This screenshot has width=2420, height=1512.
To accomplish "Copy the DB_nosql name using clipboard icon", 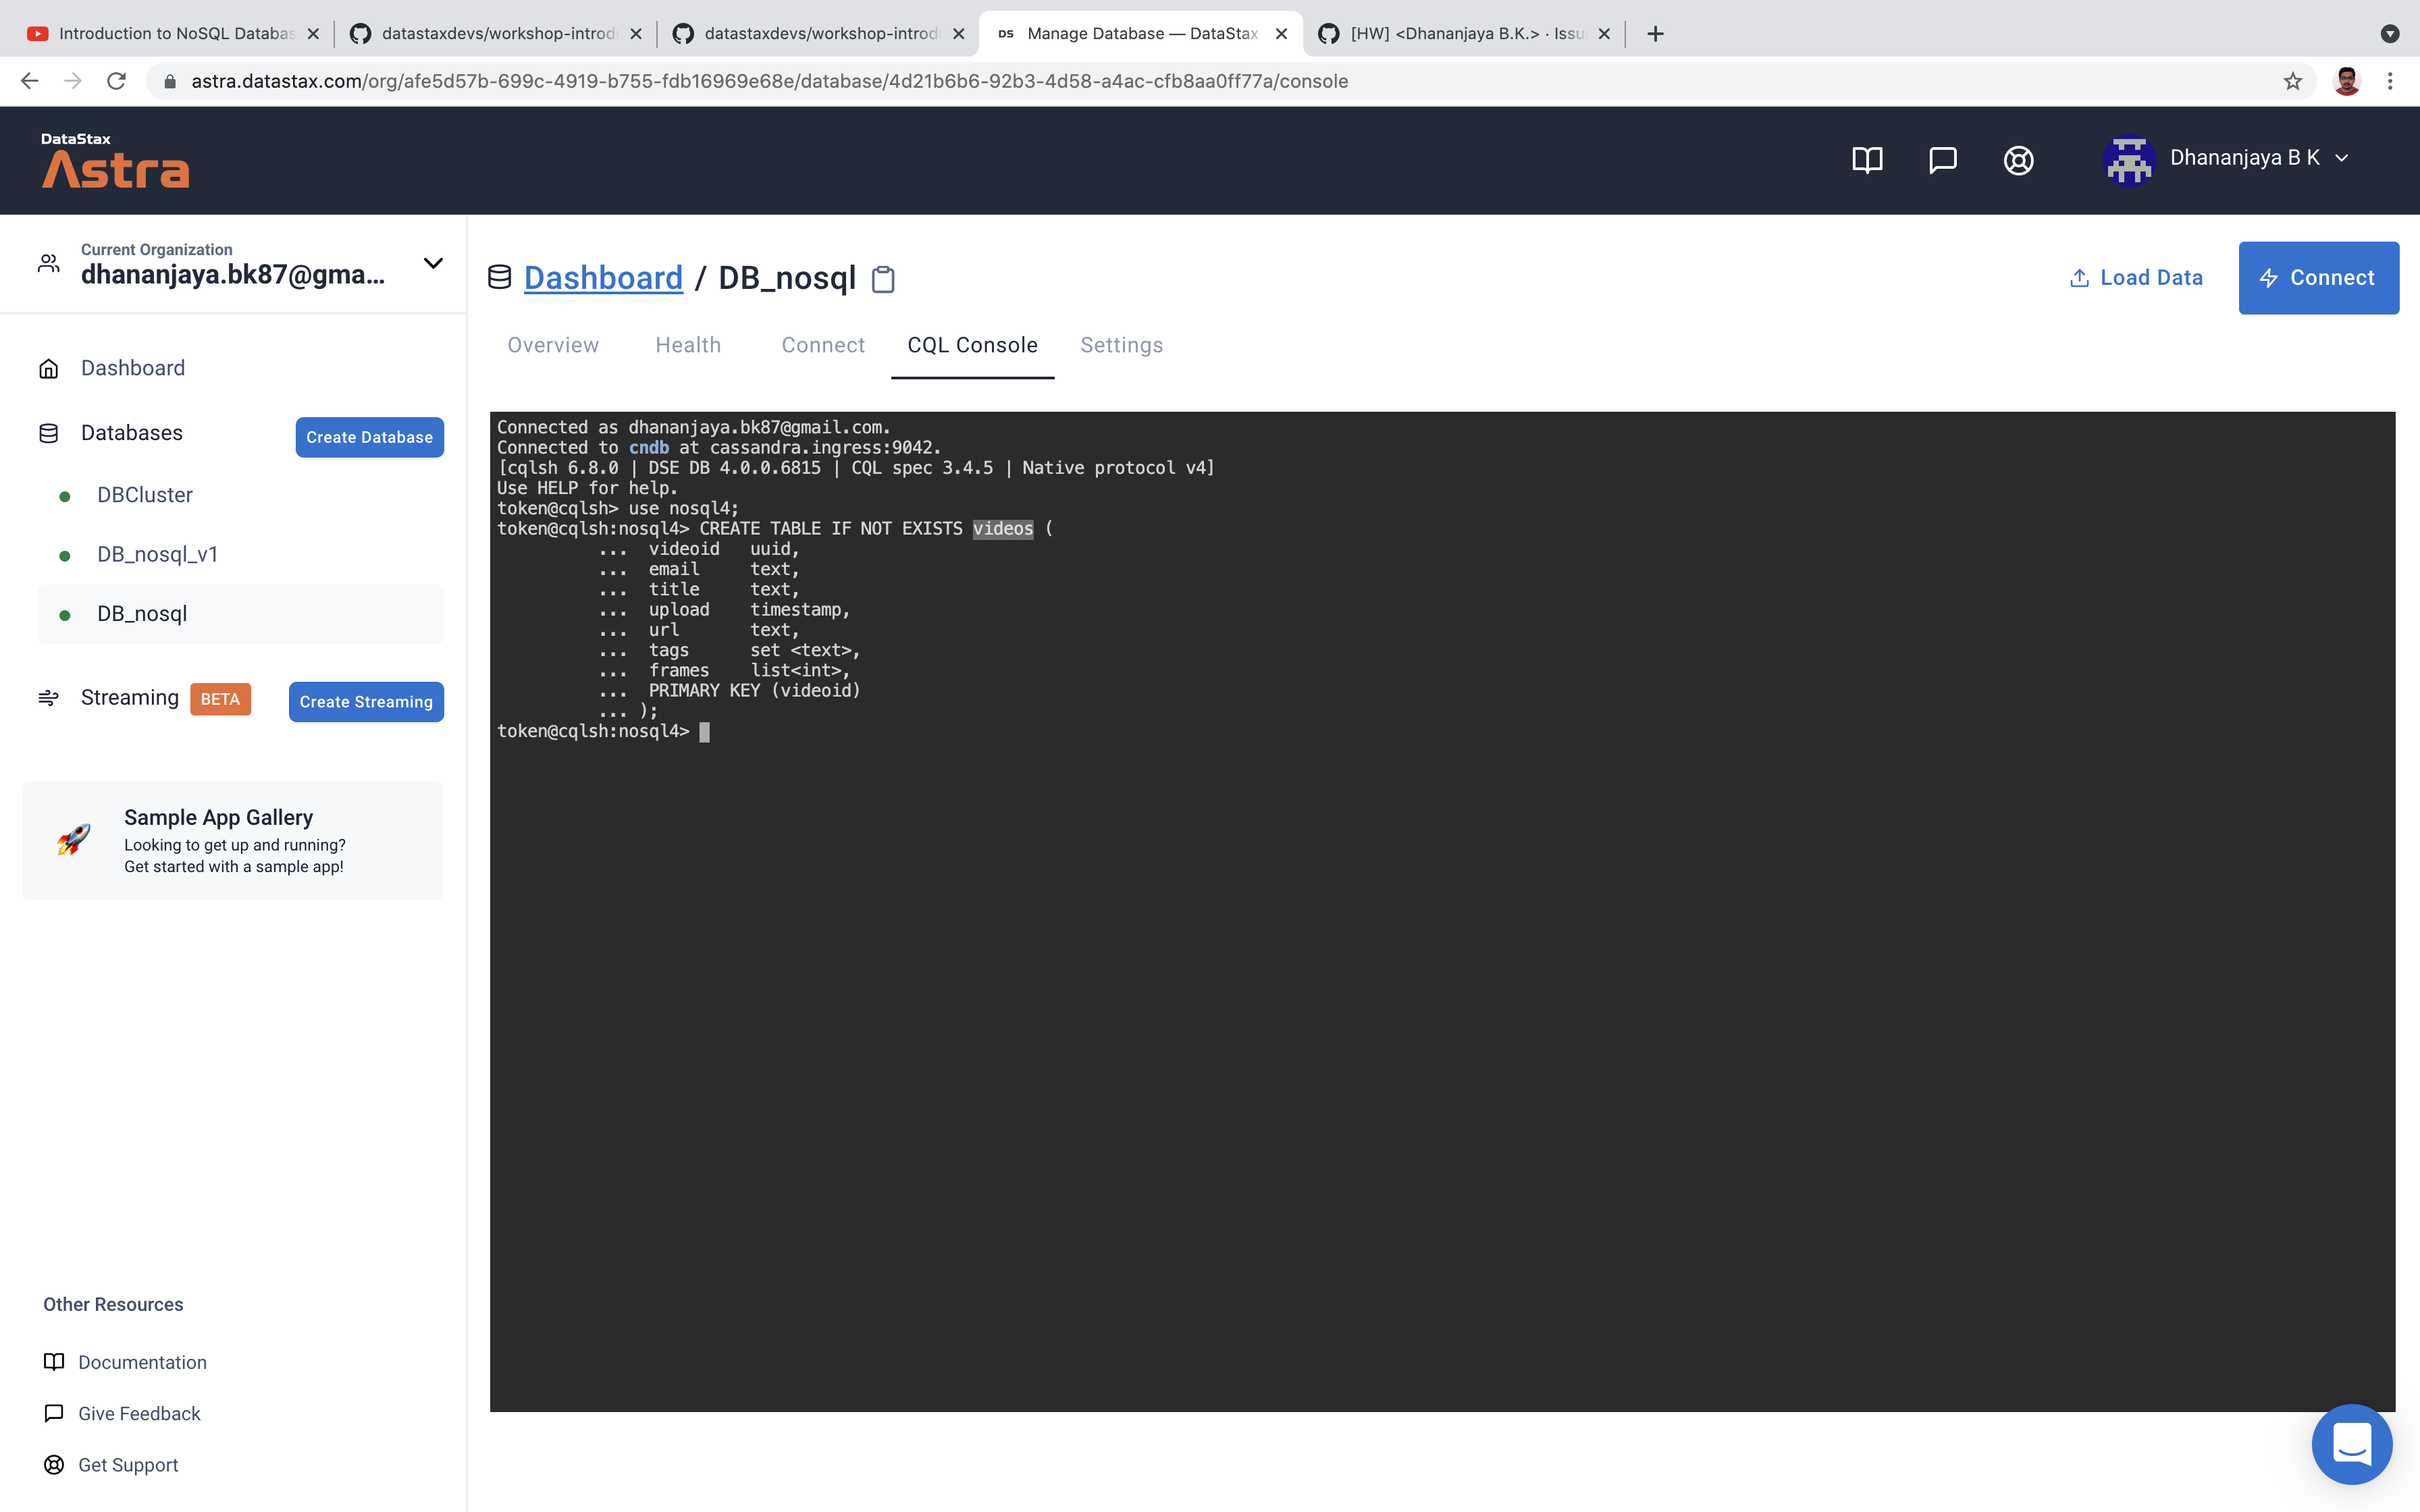I will click(x=883, y=279).
